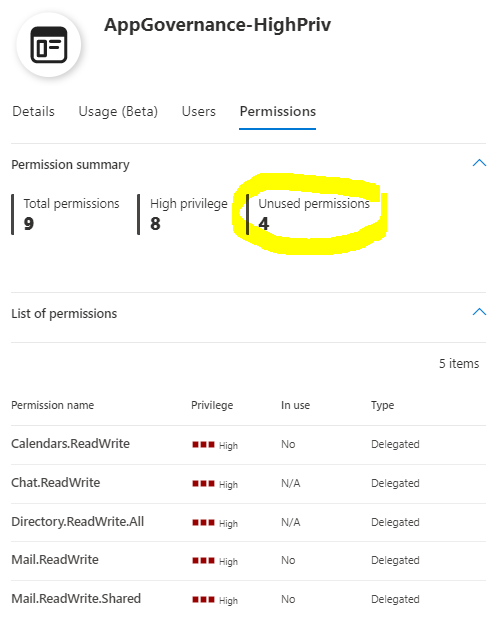Click Delegated type for Mail.ReadWrite
The width and height of the screenshot is (492, 617).
[x=395, y=560]
